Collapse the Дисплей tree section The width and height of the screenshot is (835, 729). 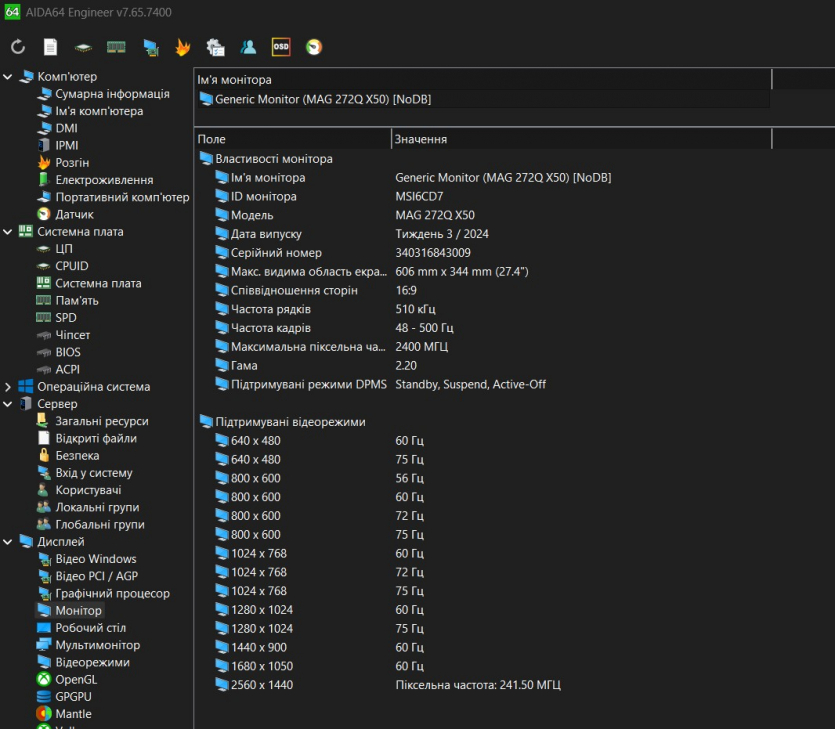click(8, 542)
